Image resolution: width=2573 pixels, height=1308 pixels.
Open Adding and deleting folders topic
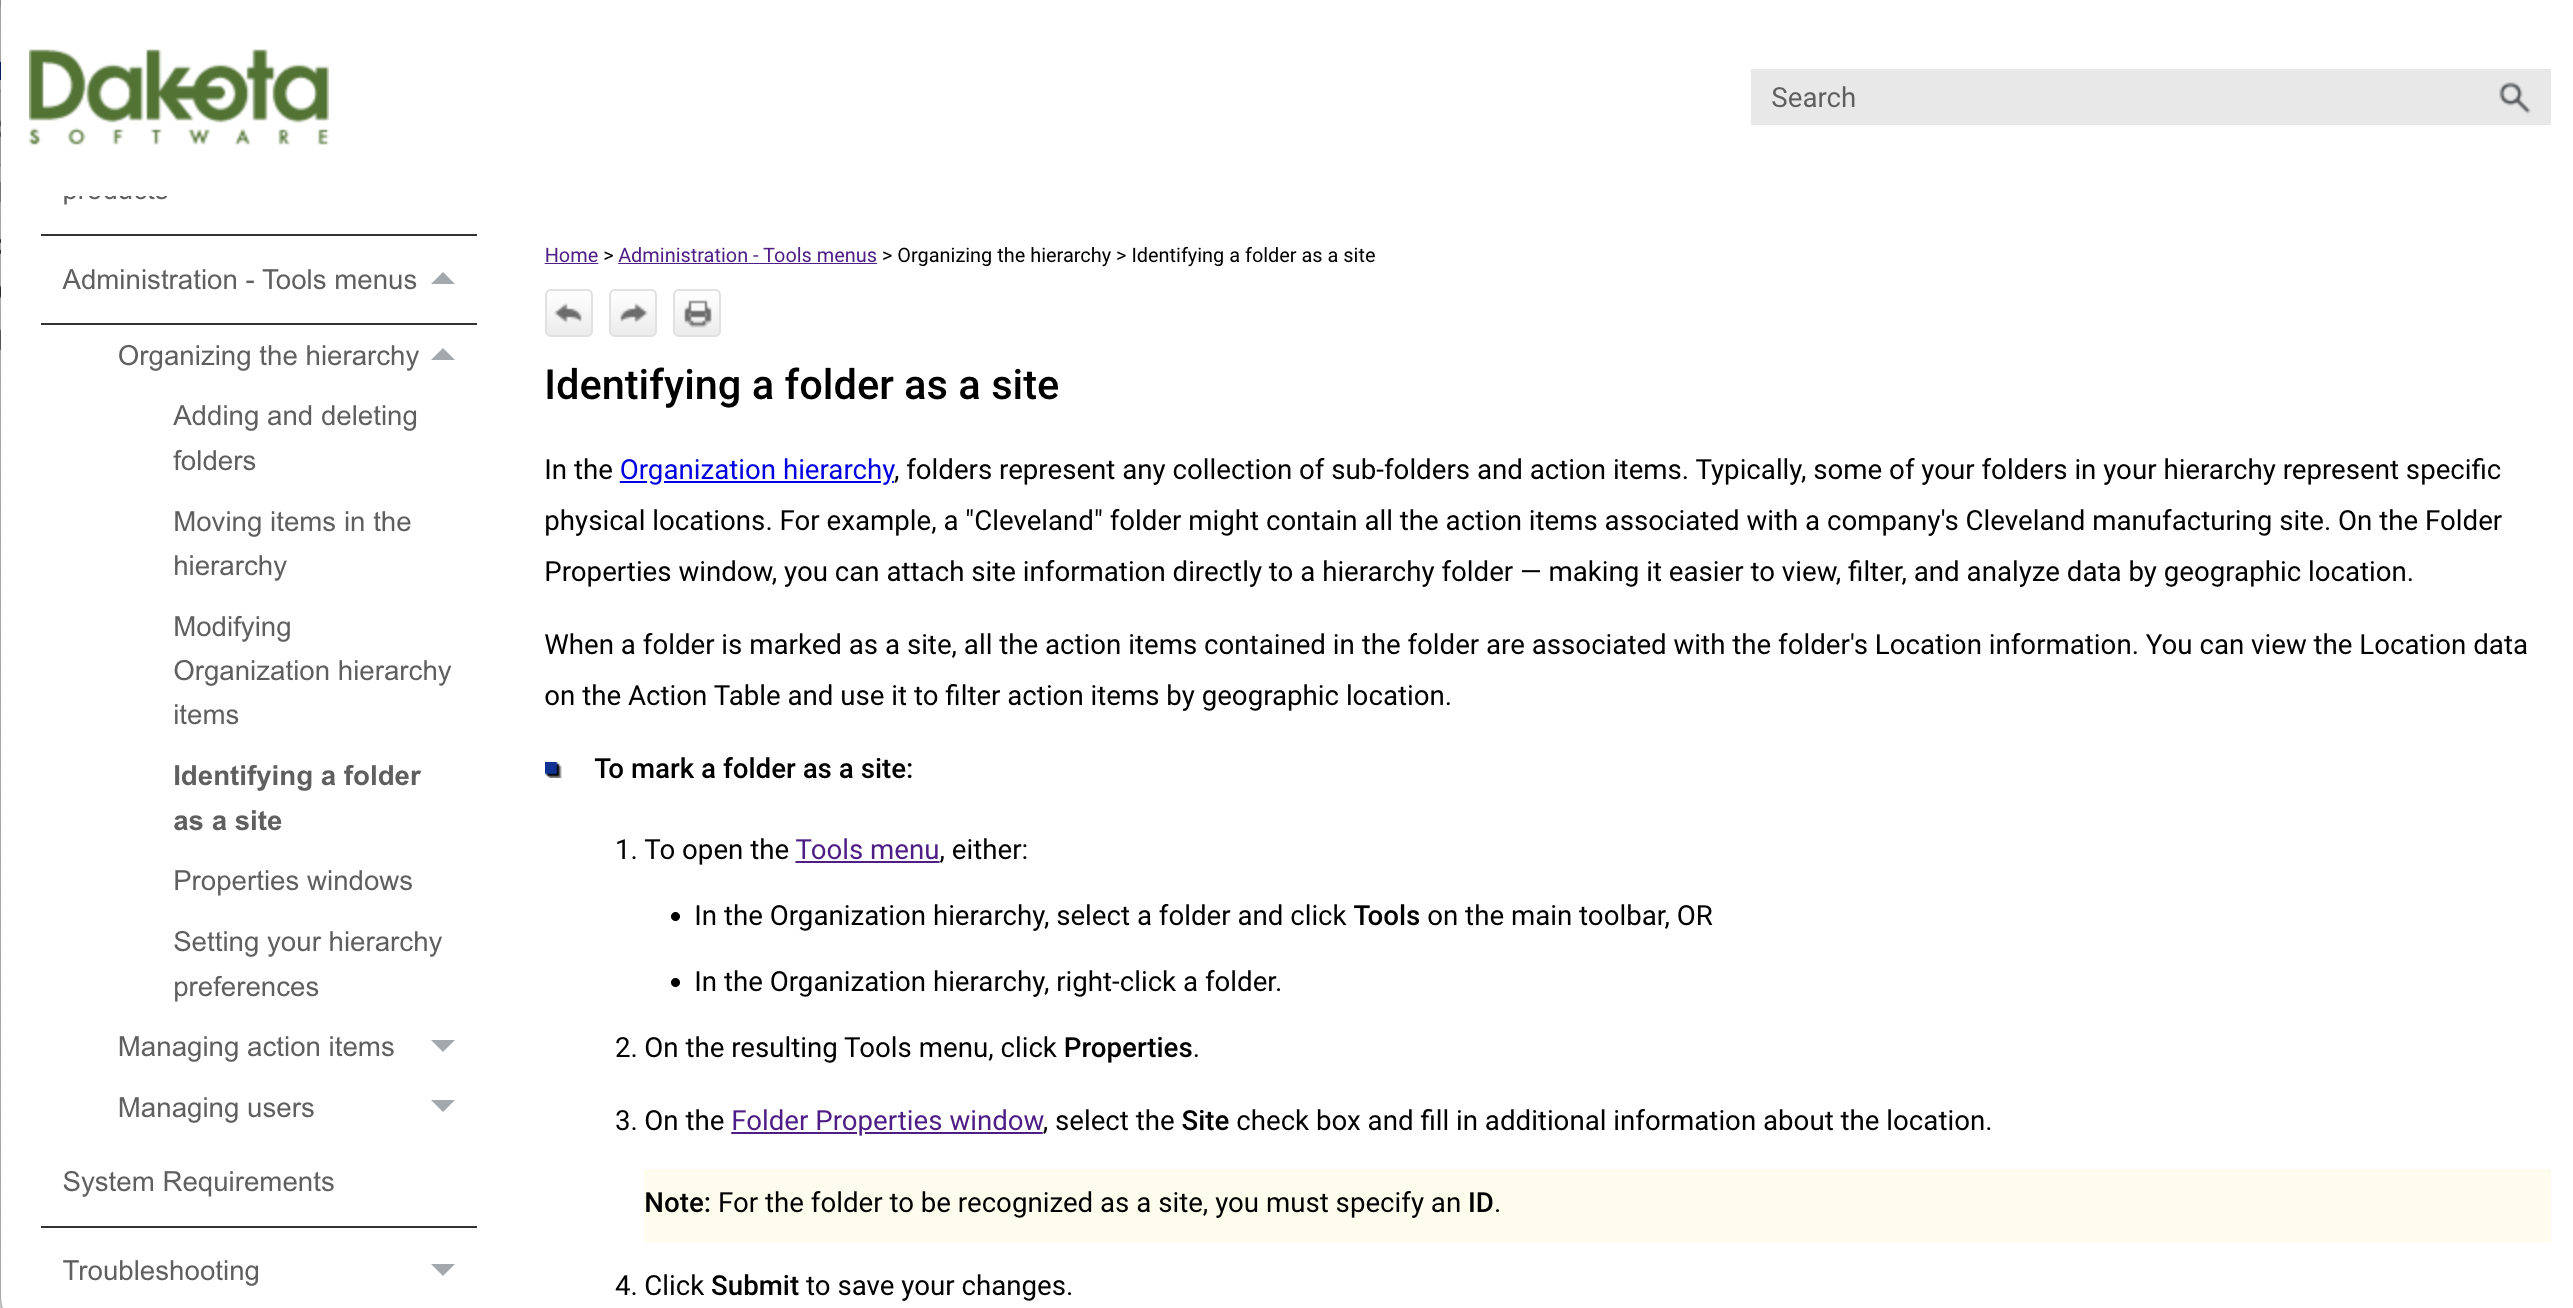(295, 438)
